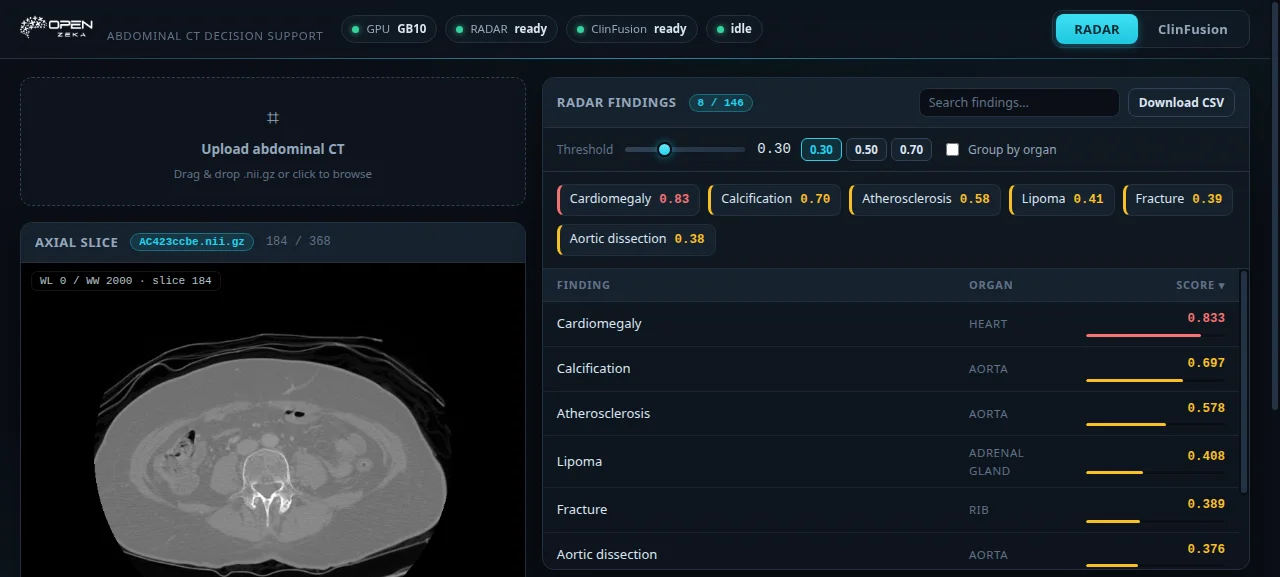The width and height of the screenshot is (1280, 577).
Task: Switch to the RADAR tab
Action: [x=1097, y=29]
